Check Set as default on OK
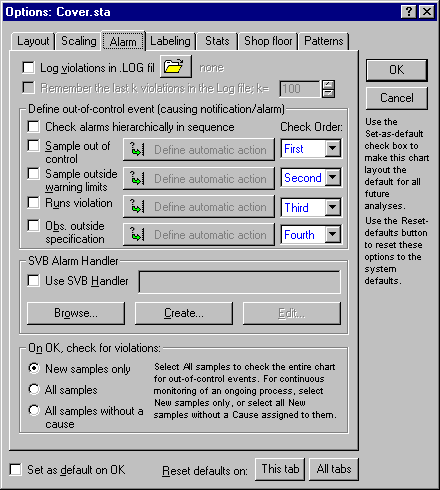This screenshot has width=440, height=490. (x=15, y=470)
